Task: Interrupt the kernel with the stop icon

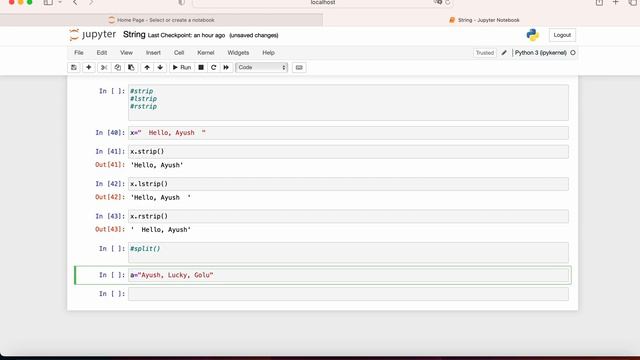Action: [x=201, y=67]
